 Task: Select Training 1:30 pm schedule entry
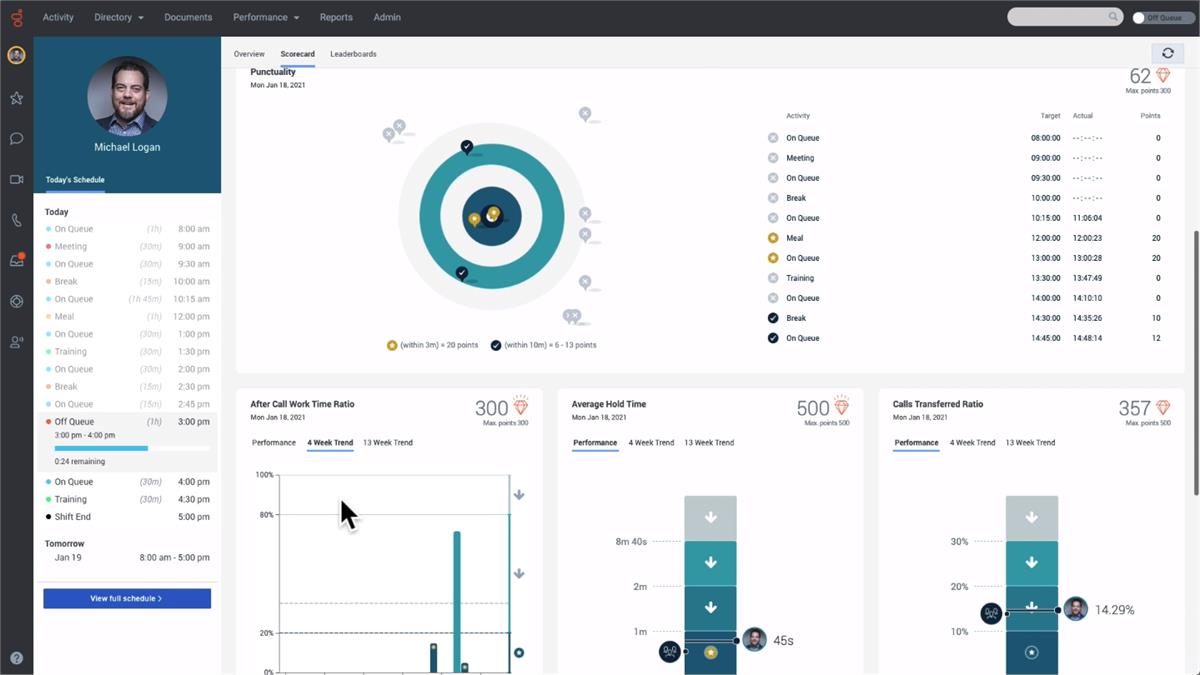click(127, 351)
